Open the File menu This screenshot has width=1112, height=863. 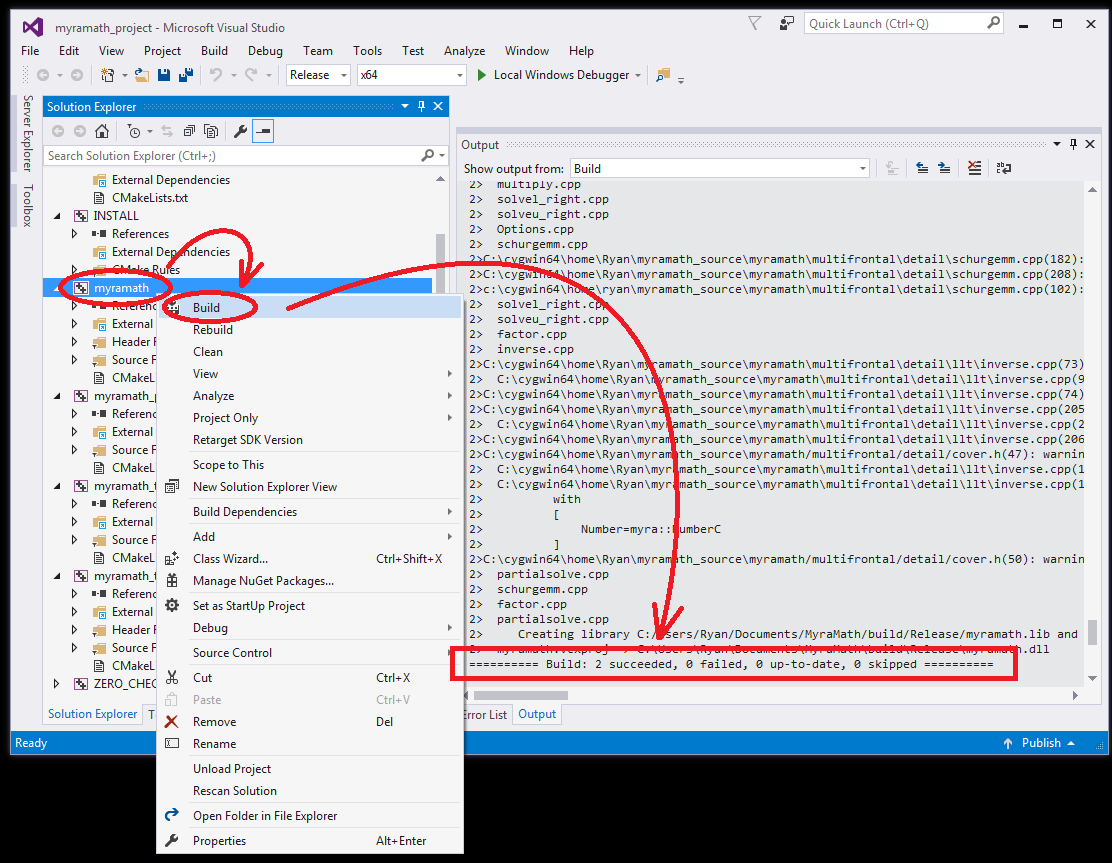click(x=30, y=51)
